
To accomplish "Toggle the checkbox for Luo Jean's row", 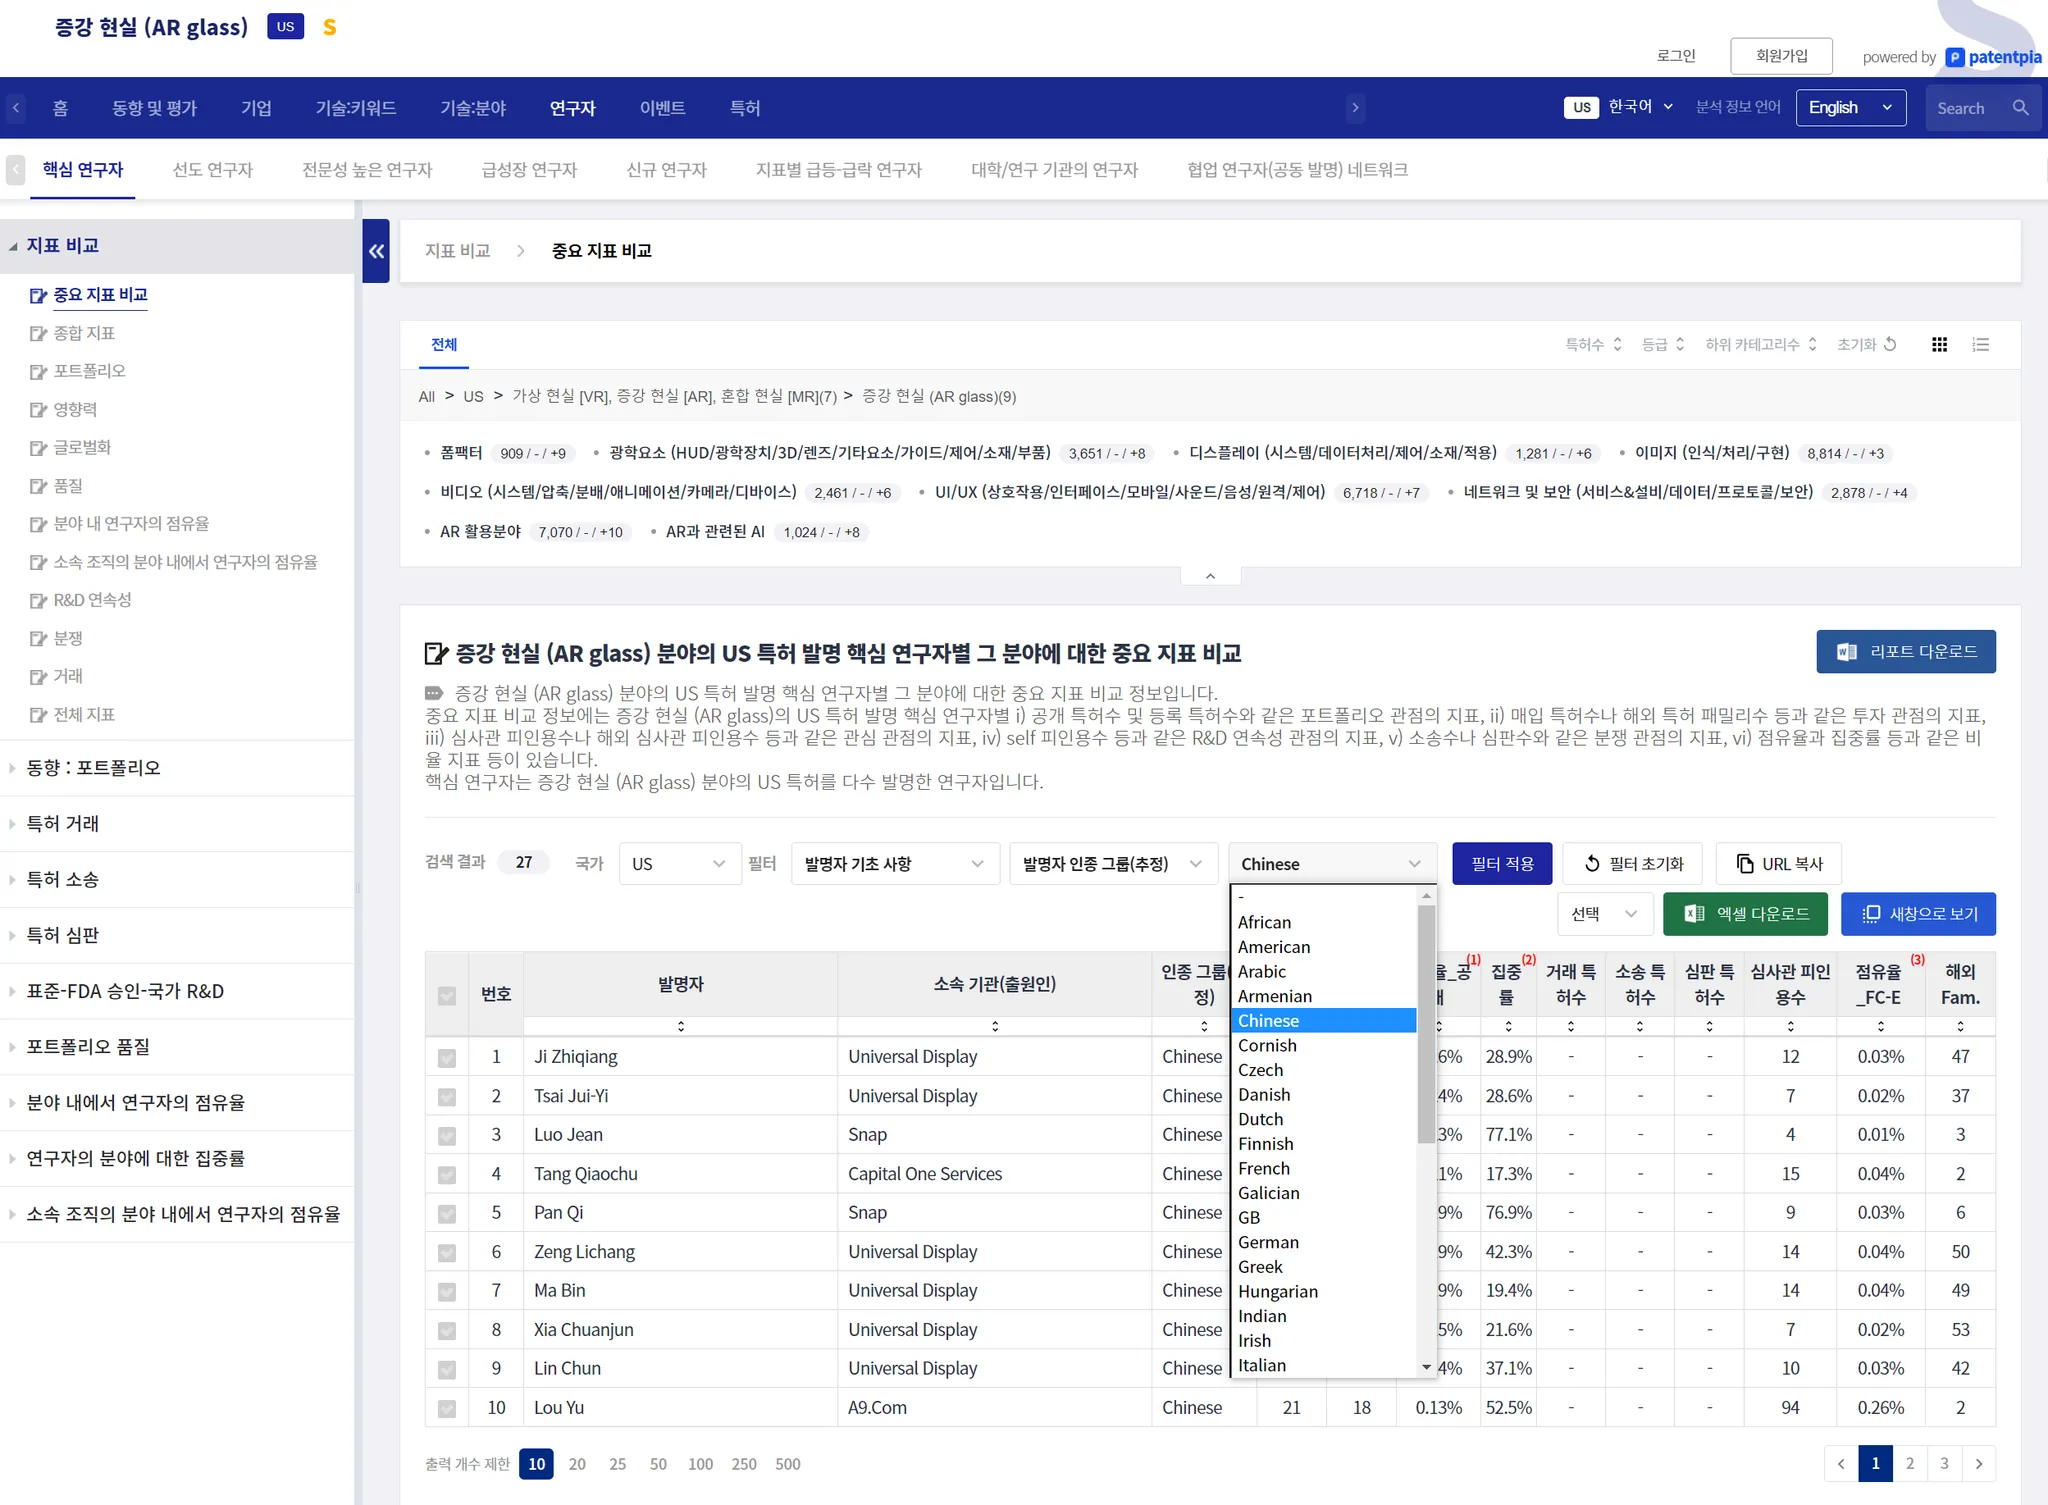I will tap(447, 1135).
